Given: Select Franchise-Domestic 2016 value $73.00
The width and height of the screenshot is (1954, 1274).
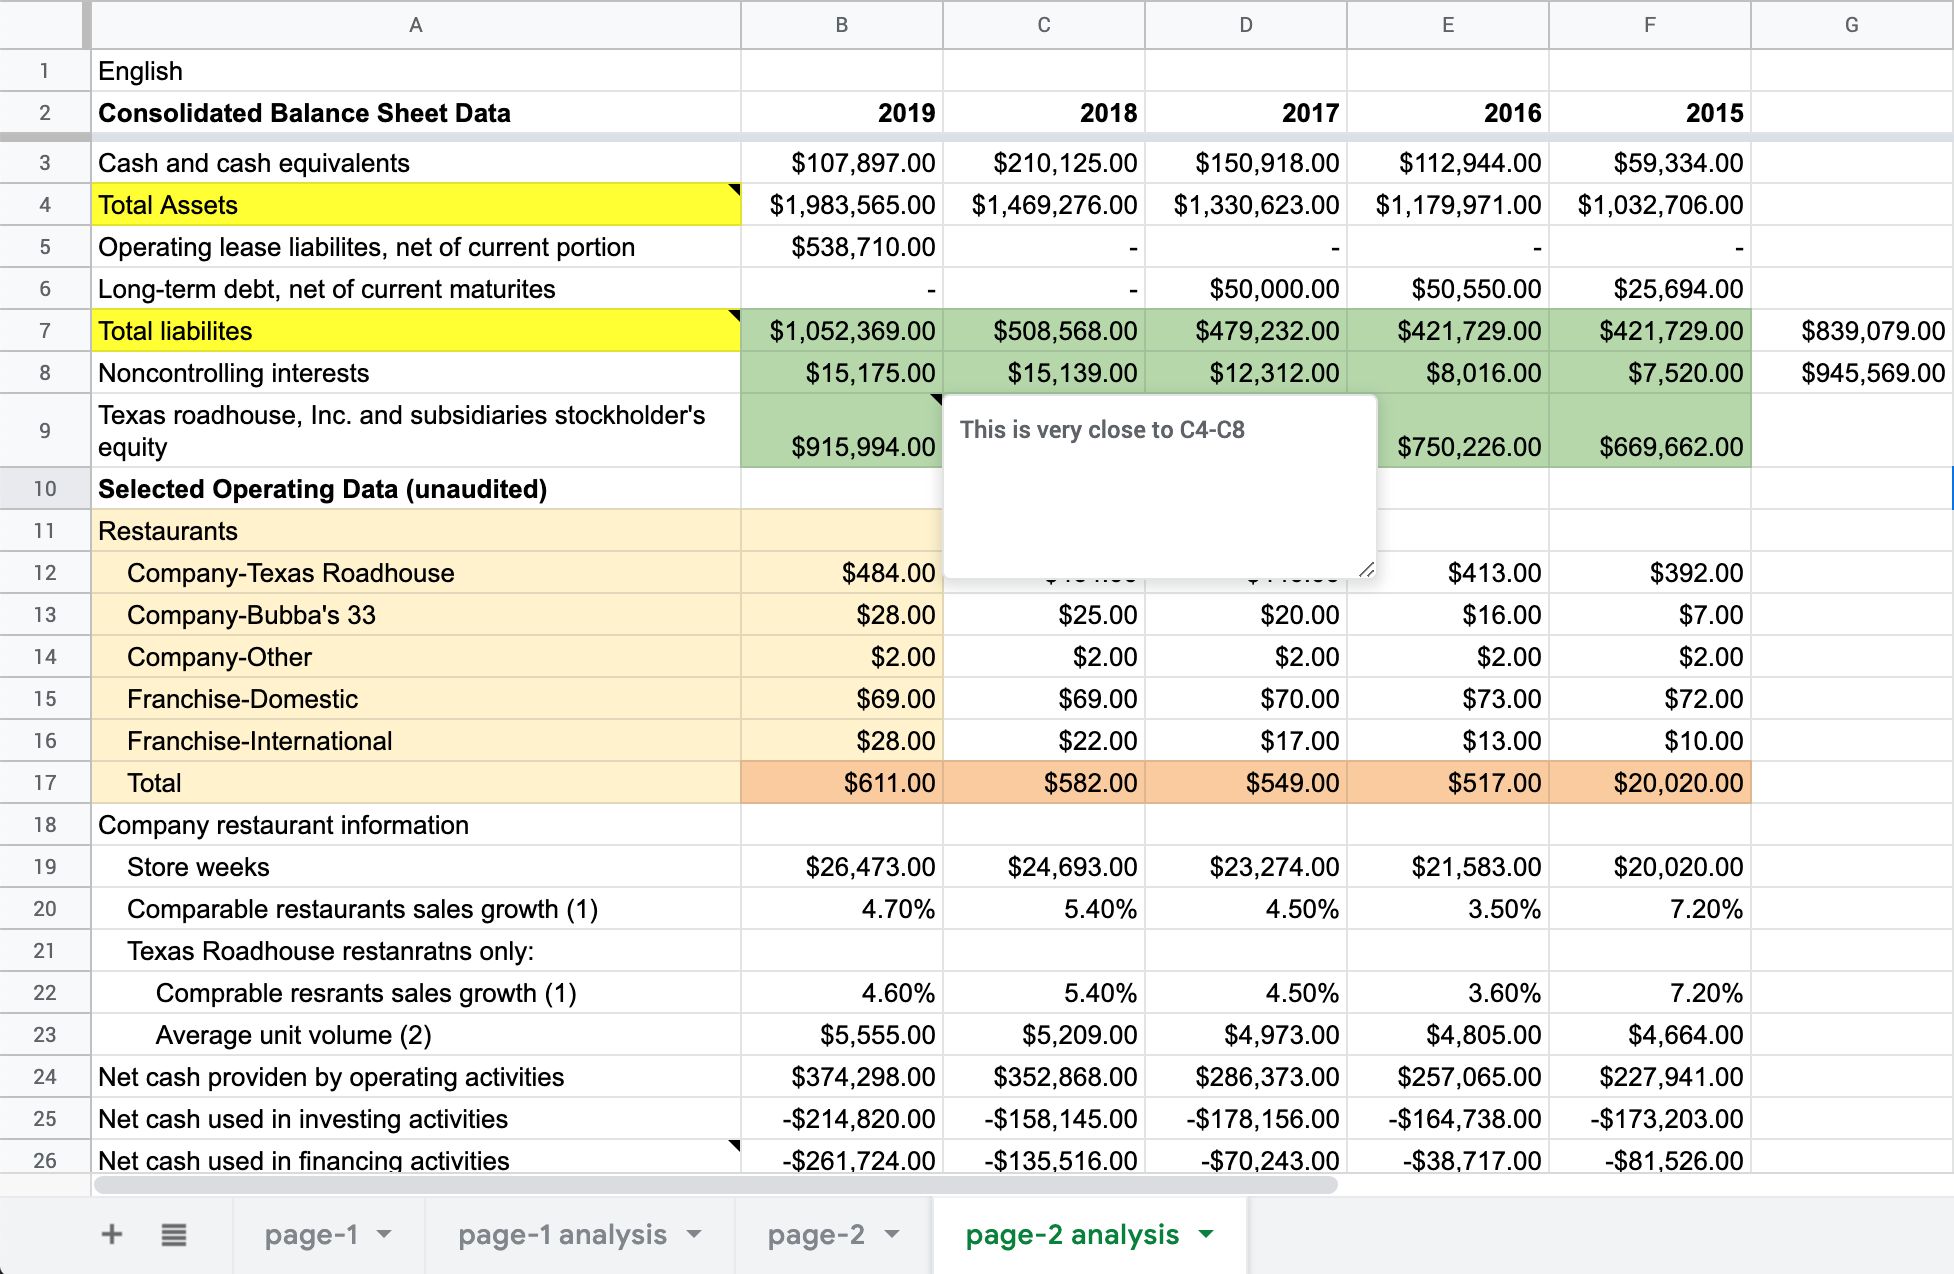Looking at the screenshot, I should tap(1448, 699).
